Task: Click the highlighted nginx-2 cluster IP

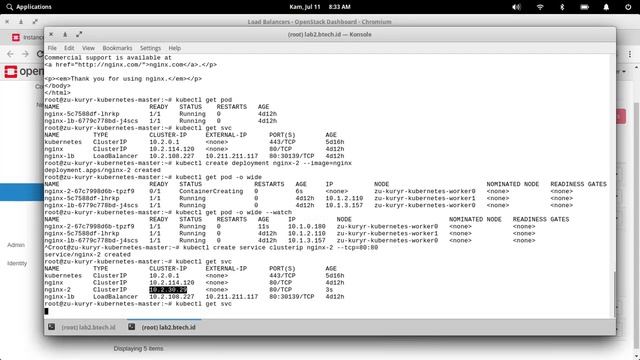Action: 168,290
